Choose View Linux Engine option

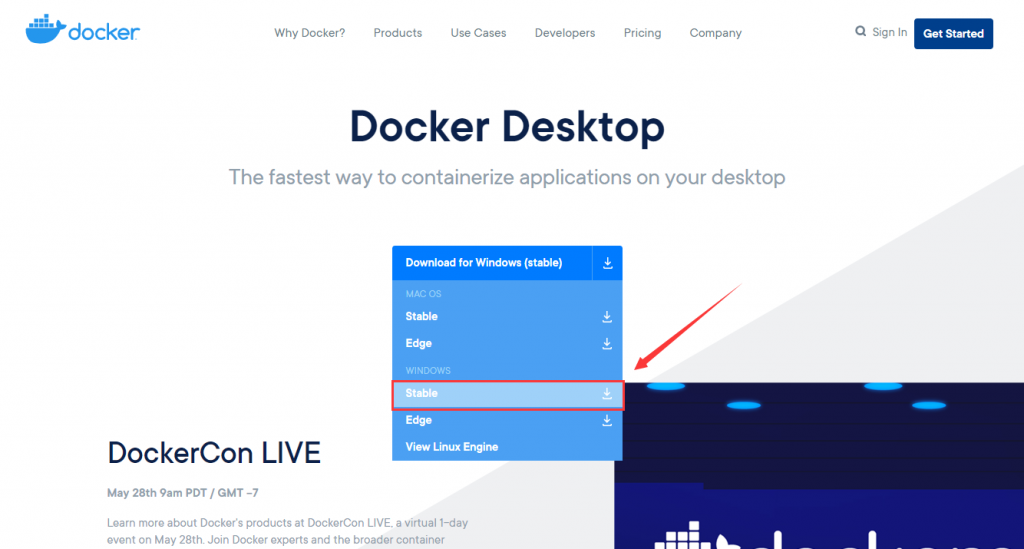(x=507, y=447)
